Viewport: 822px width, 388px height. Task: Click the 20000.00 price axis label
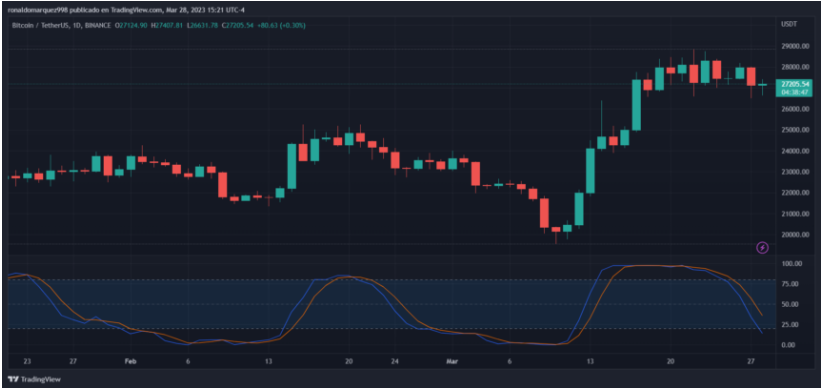coord(795,235)
